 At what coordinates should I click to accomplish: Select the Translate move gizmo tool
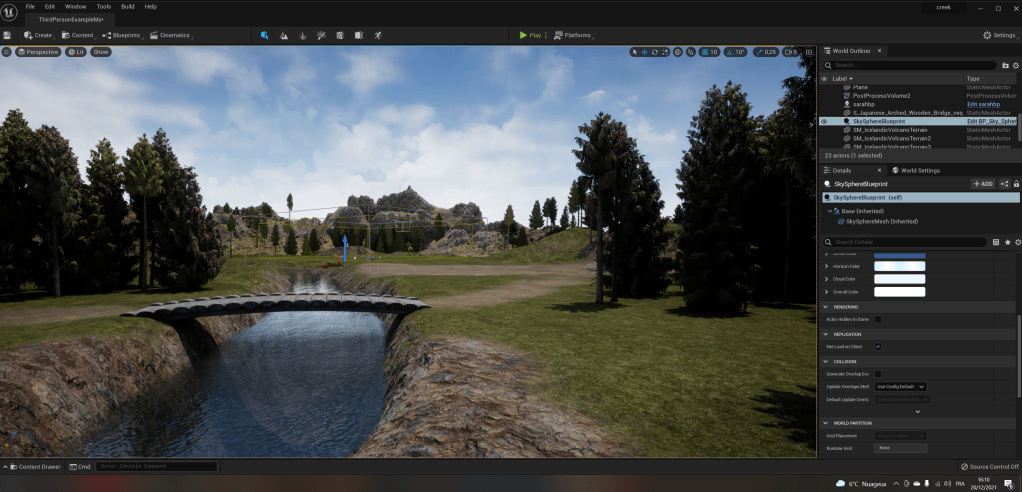pos(644,51)
